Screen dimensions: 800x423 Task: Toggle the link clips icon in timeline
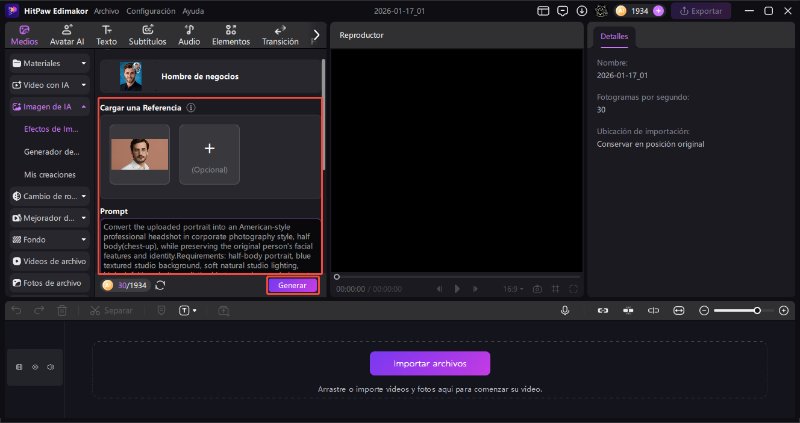click(x=603, y=310)
